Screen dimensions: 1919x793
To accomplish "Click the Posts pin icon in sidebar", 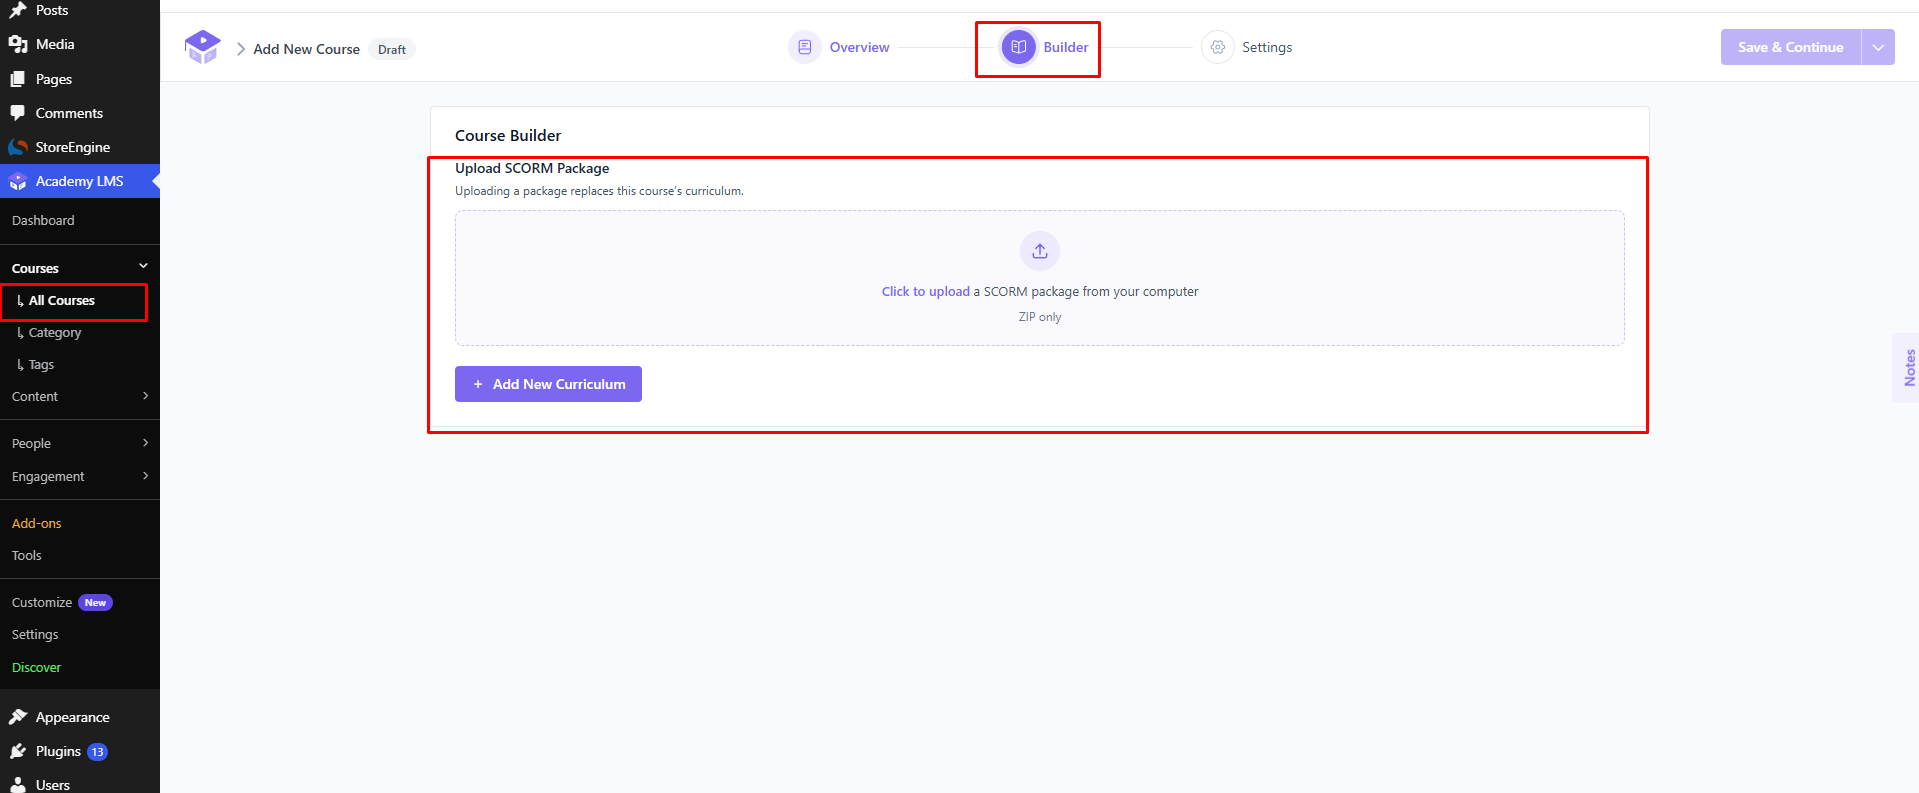I will pyautogui.click(x=18, y=10).
